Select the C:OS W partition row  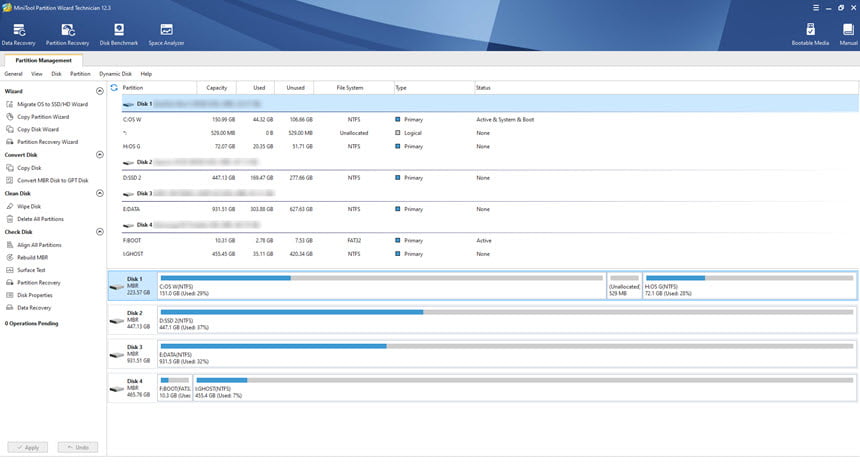point(490,120)
